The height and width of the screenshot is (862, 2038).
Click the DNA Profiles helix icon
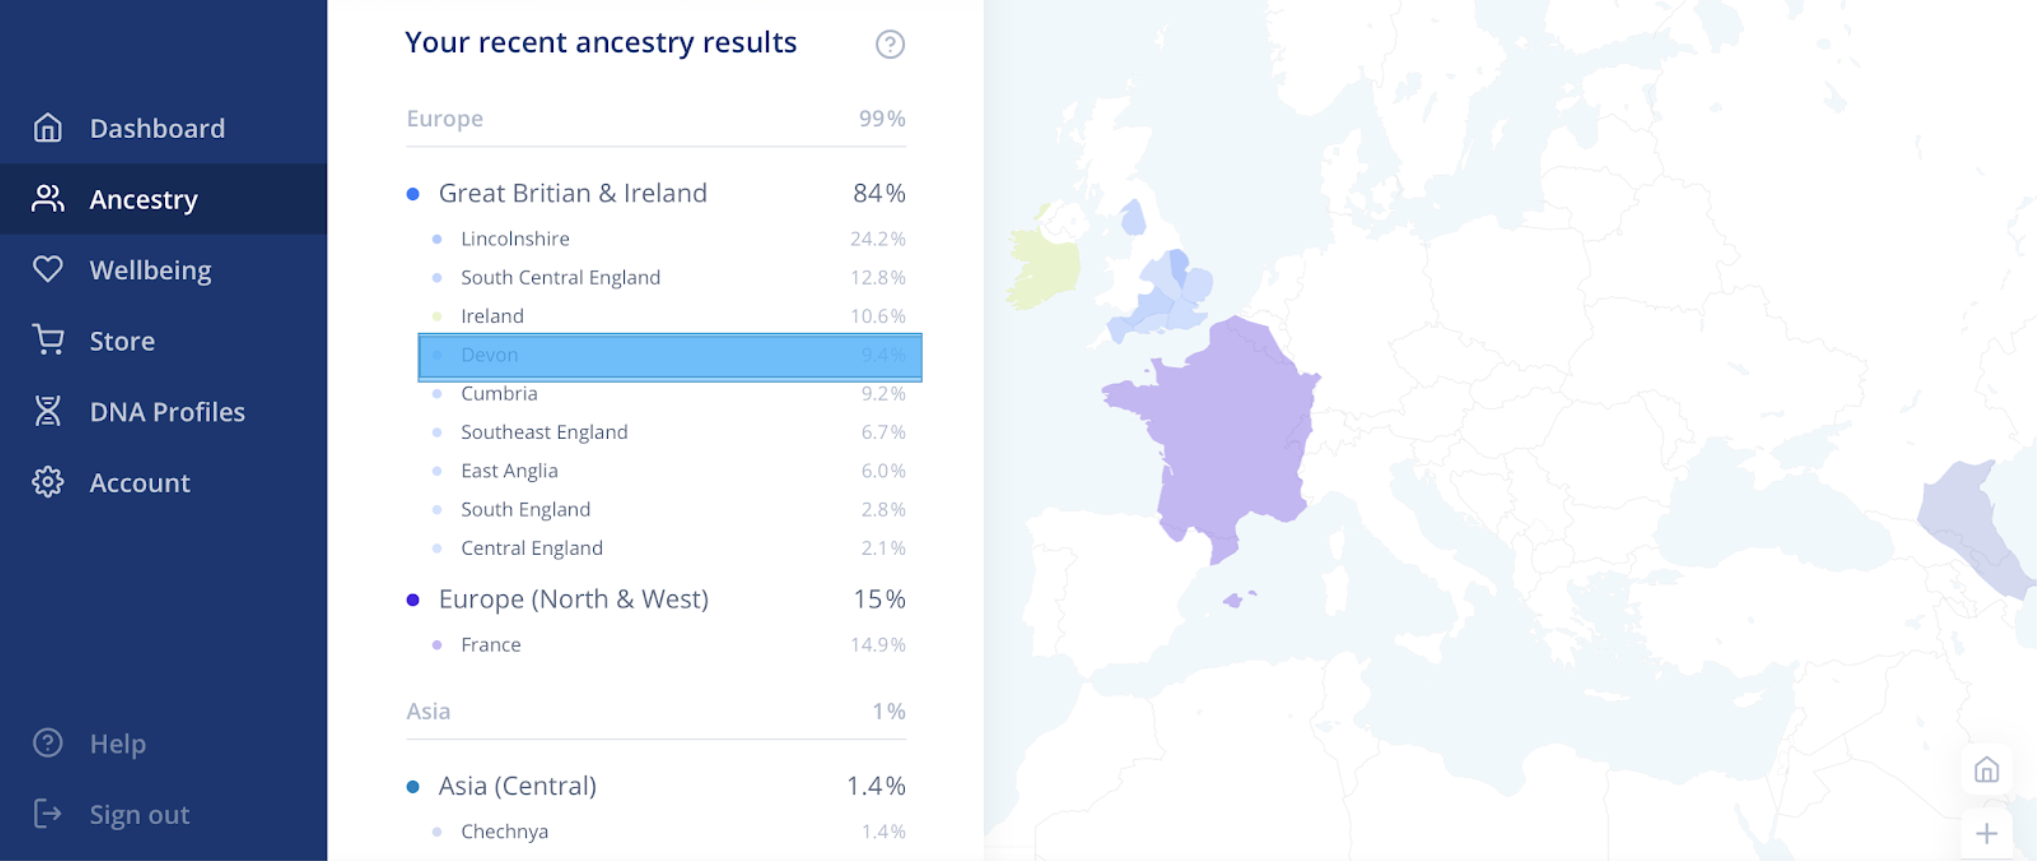click(x=47, y=411)
